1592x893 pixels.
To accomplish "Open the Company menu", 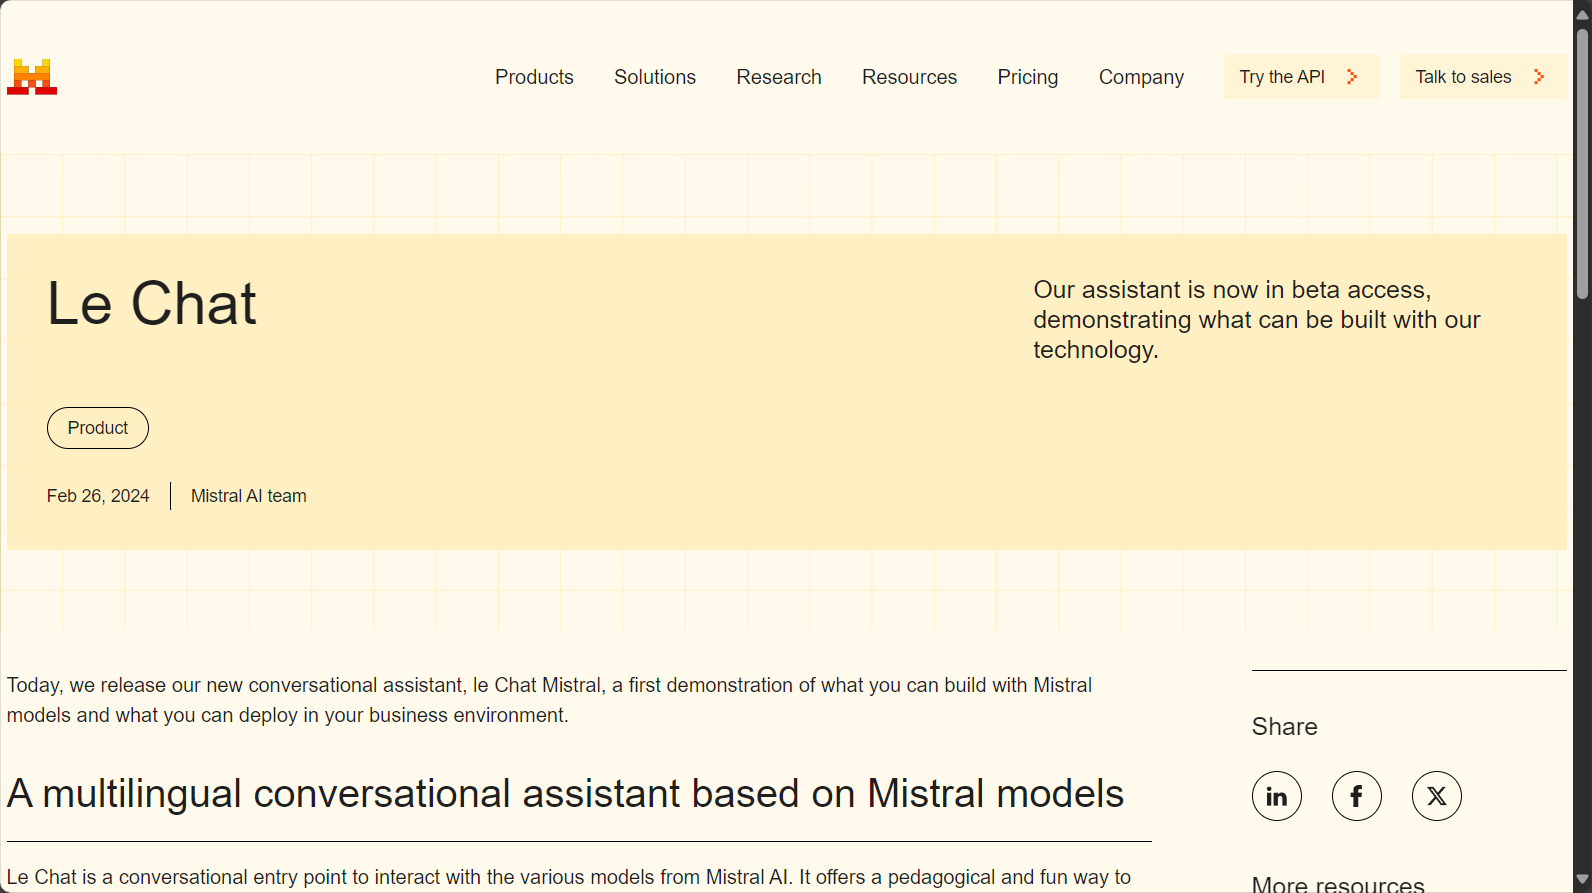I will click(x=1141, y=77).
